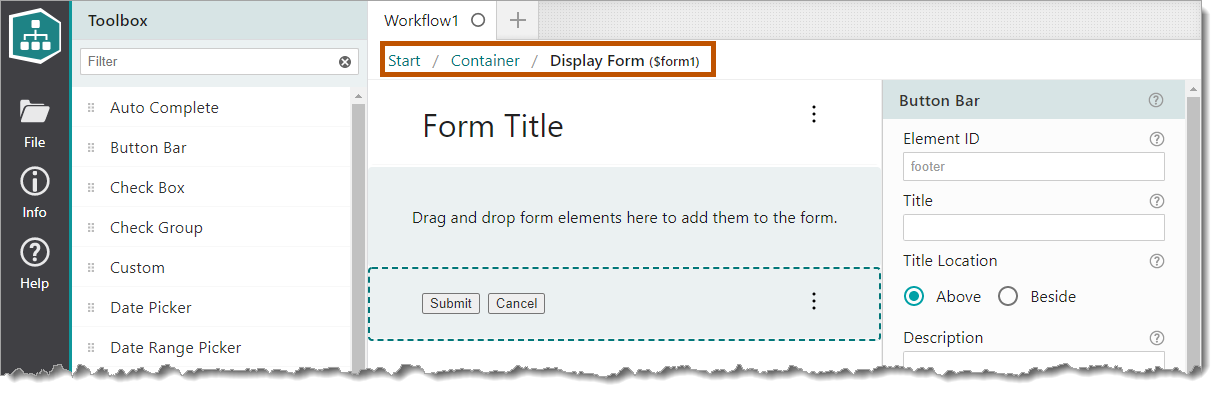This screenshot has height=395, width=1217.
Task: Open Button Bar row three-dot menu
Action: coord(814,301)
